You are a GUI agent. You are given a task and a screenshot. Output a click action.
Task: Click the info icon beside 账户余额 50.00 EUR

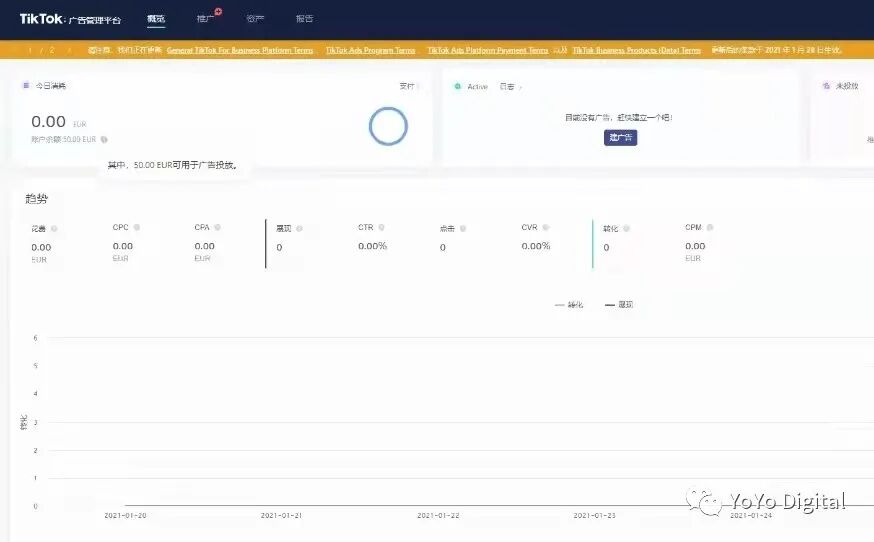click(104, 139)
